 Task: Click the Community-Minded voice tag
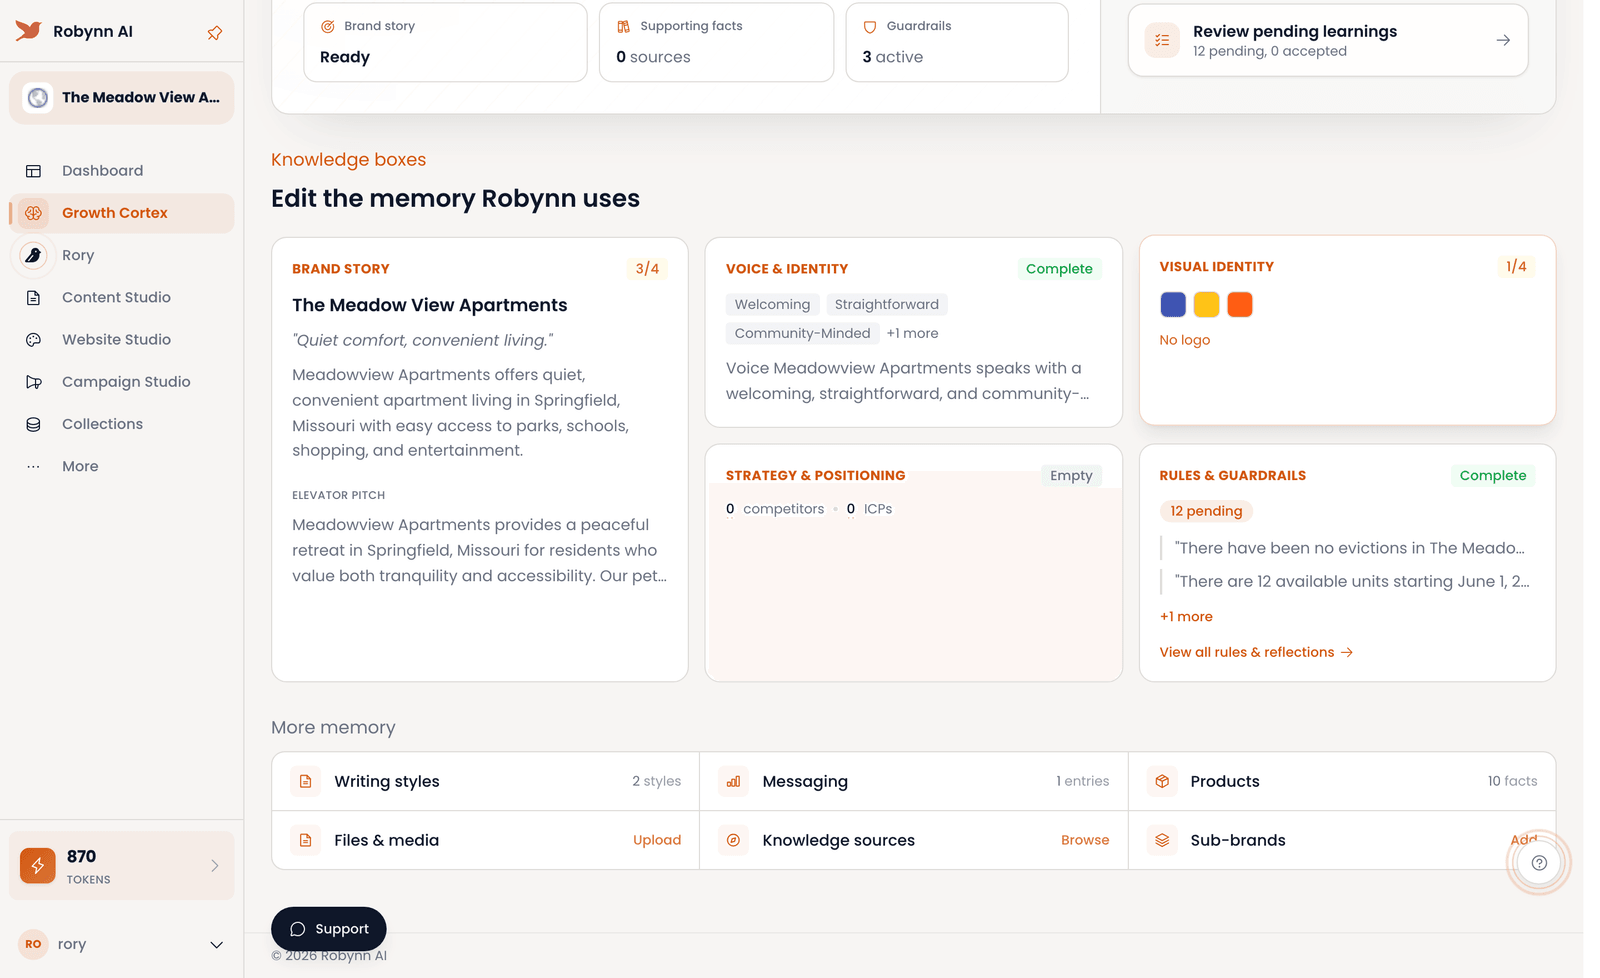(802, 333)
